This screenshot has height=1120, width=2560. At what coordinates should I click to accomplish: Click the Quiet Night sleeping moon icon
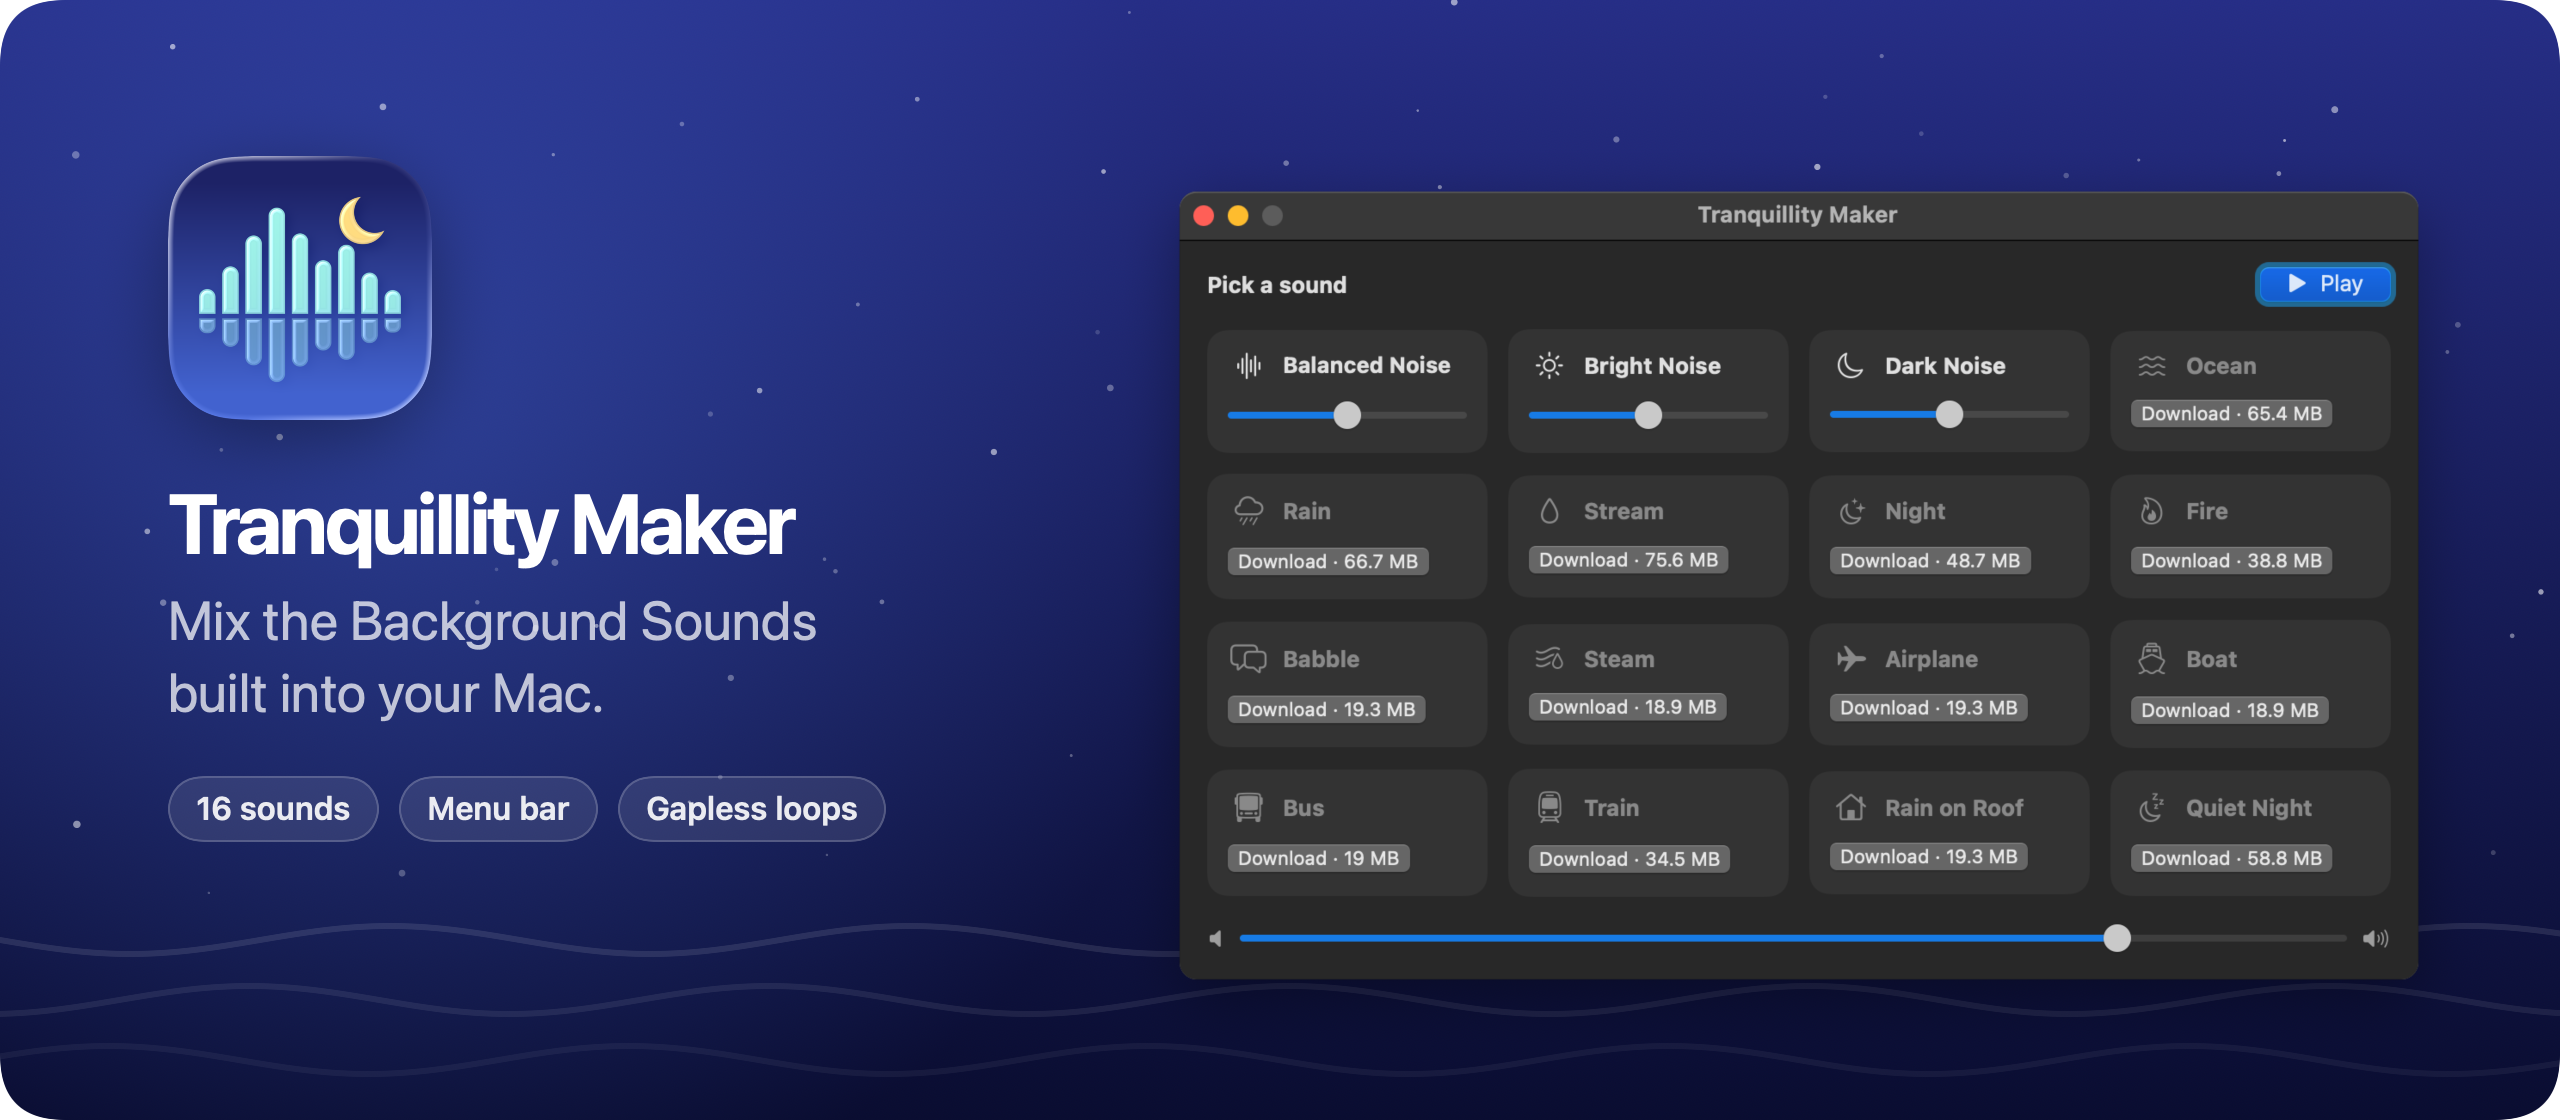point(2151,807)
